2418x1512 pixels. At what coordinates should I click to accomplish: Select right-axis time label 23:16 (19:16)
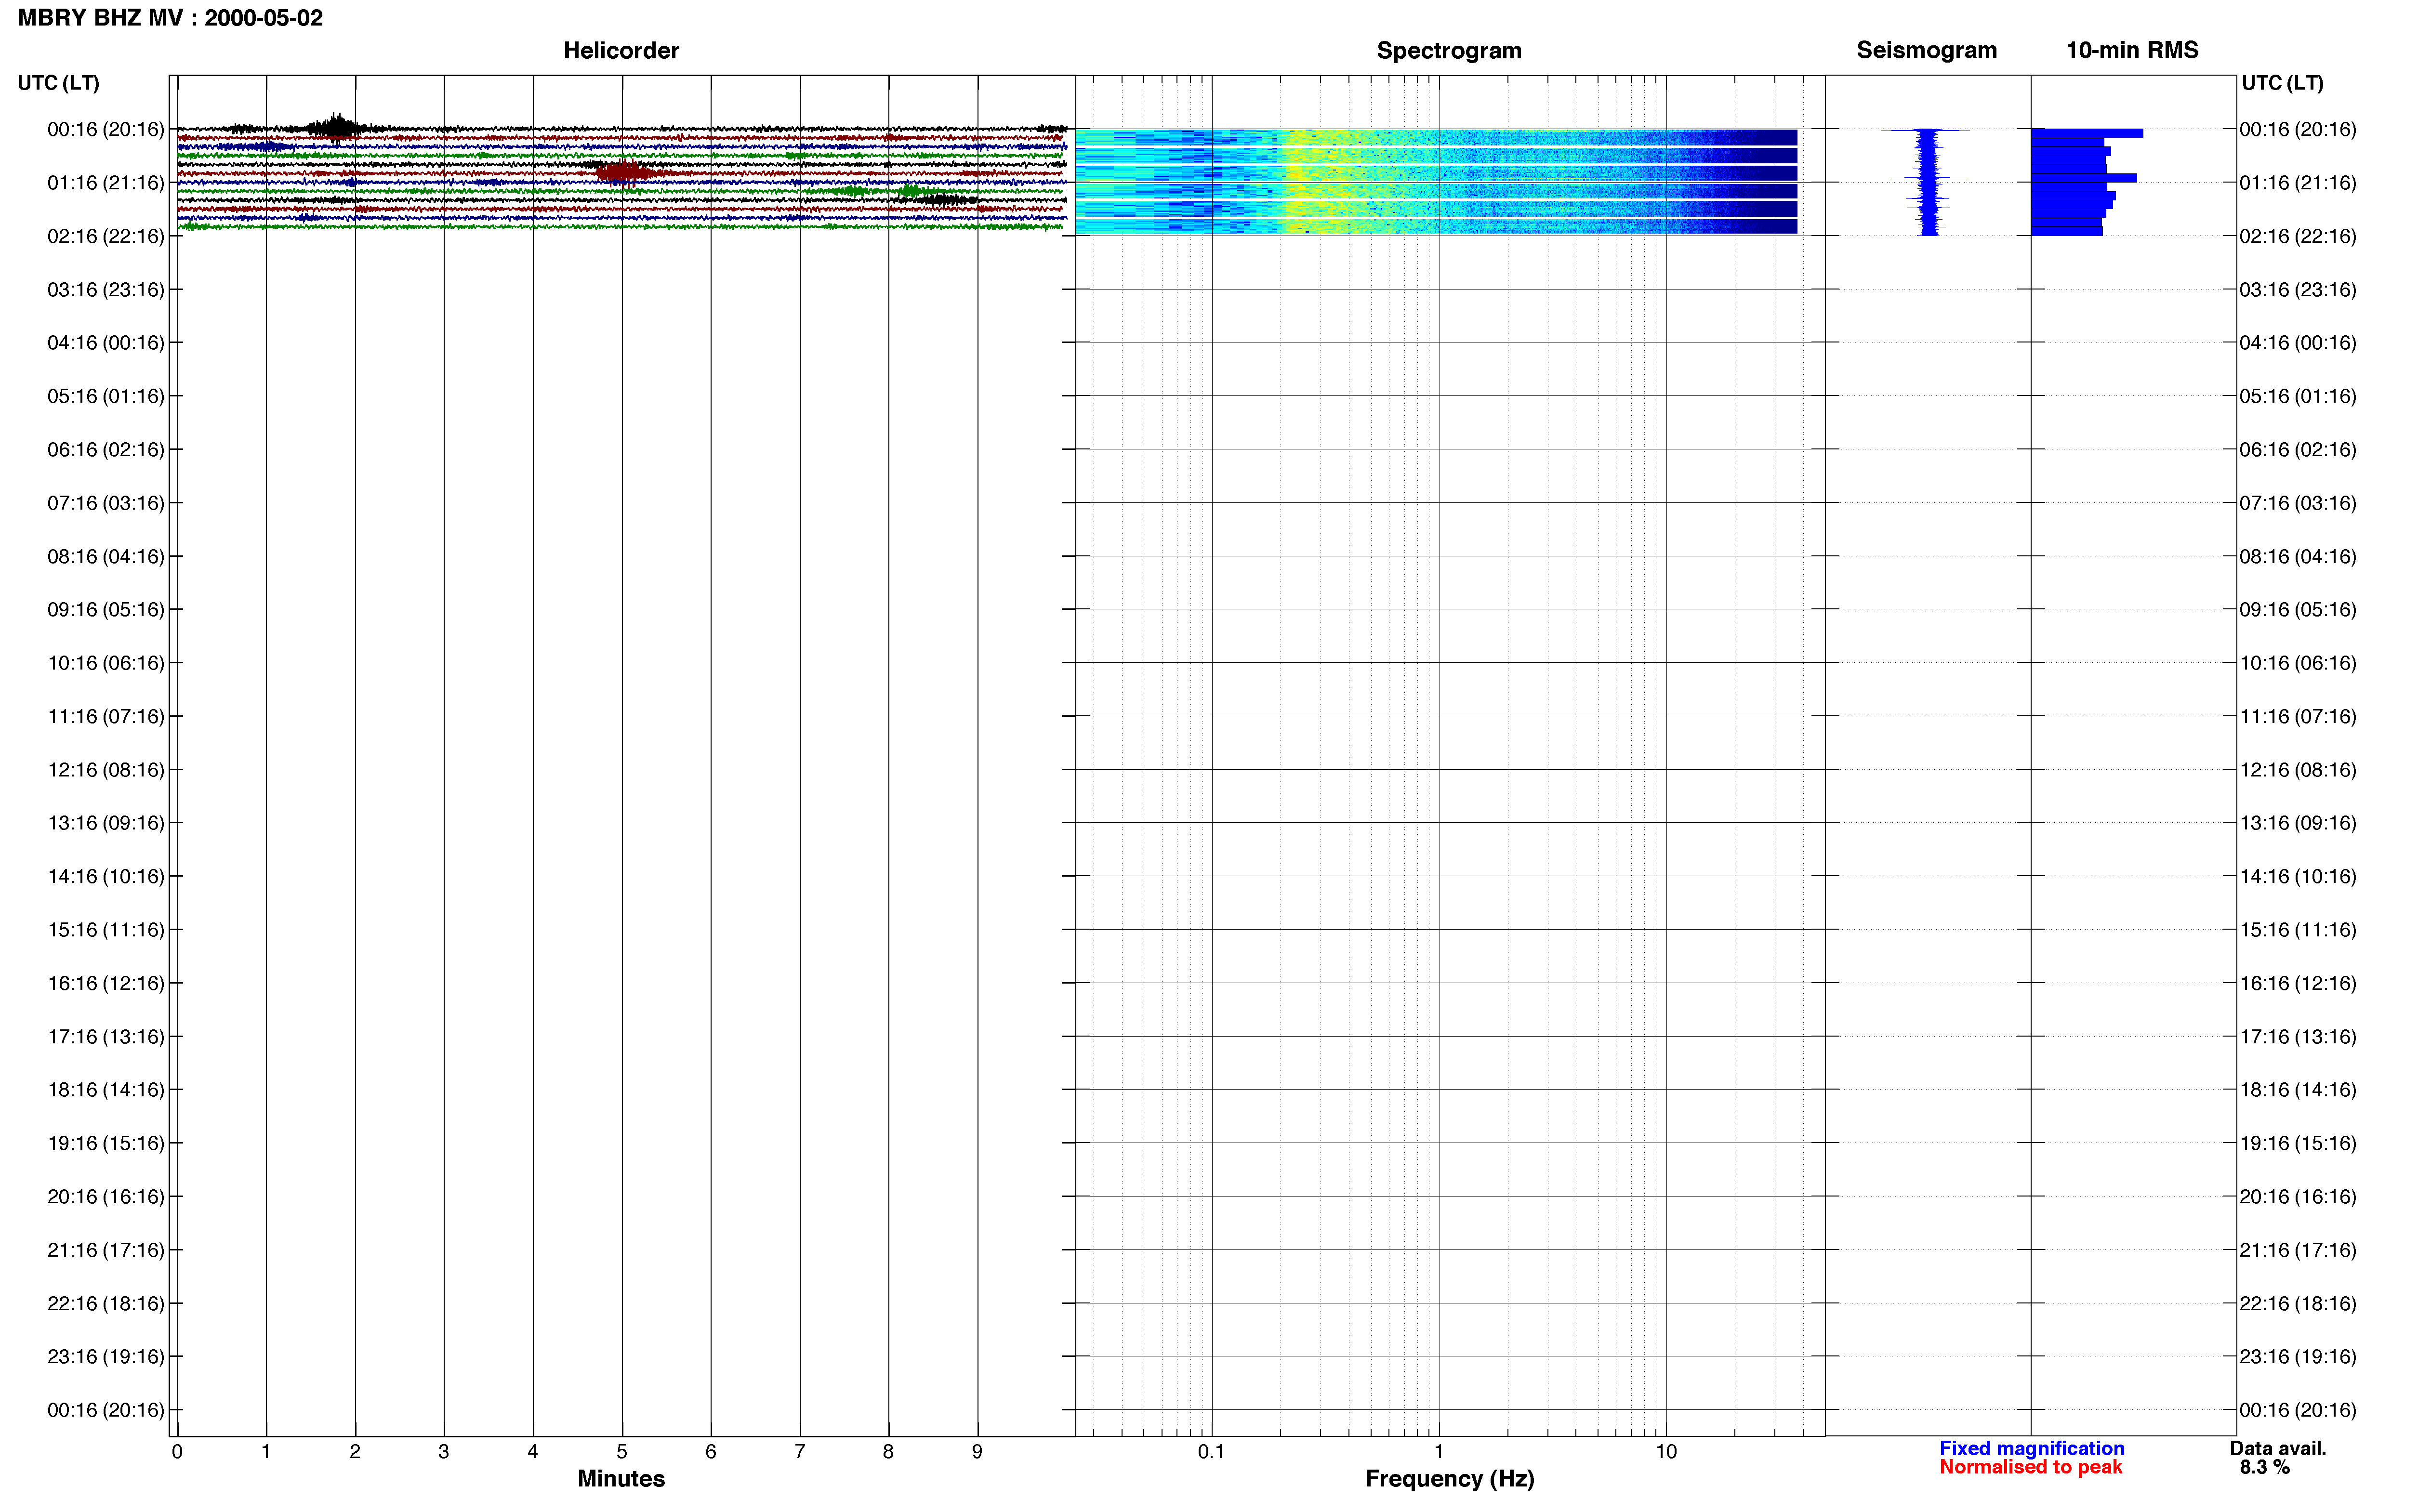[x=2298, y=1357]
